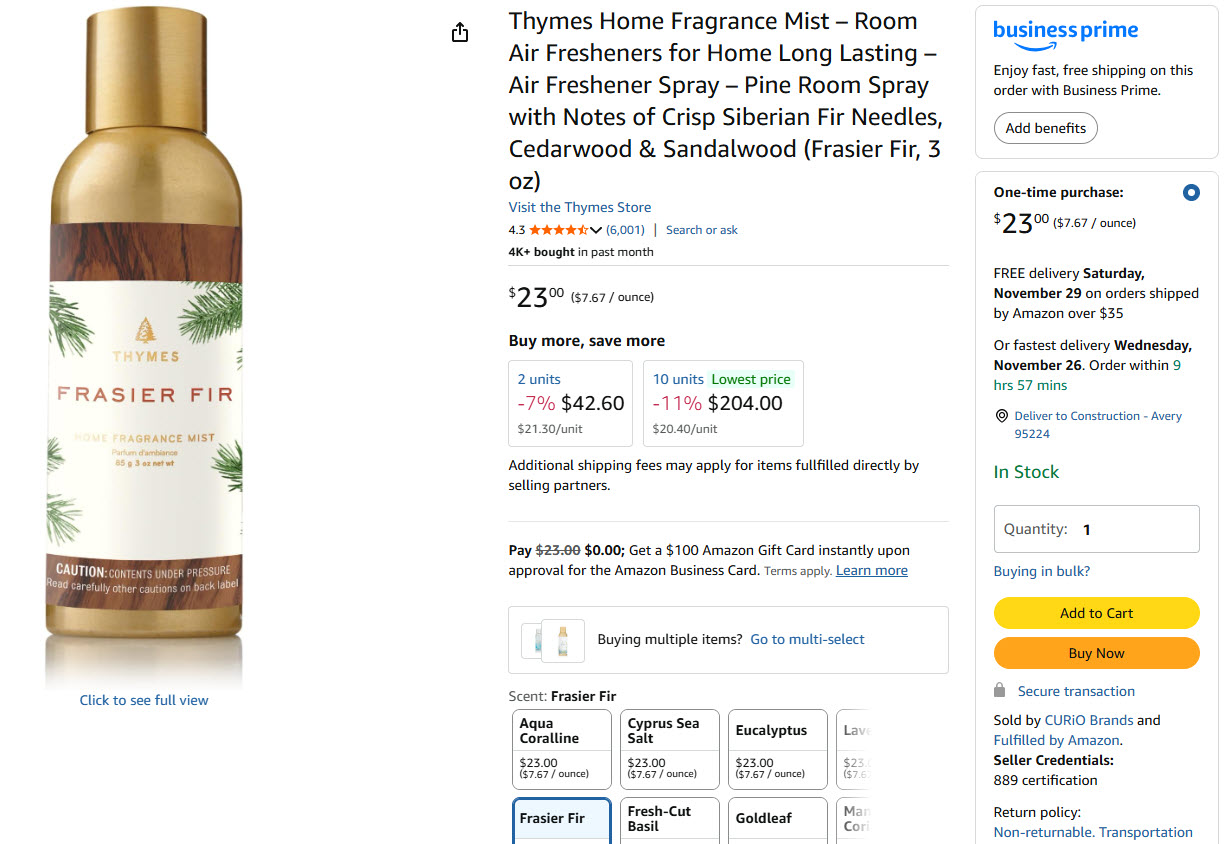Select the Aqua Coralline scent
1226x844 pixels.
[x=561, y=749]
